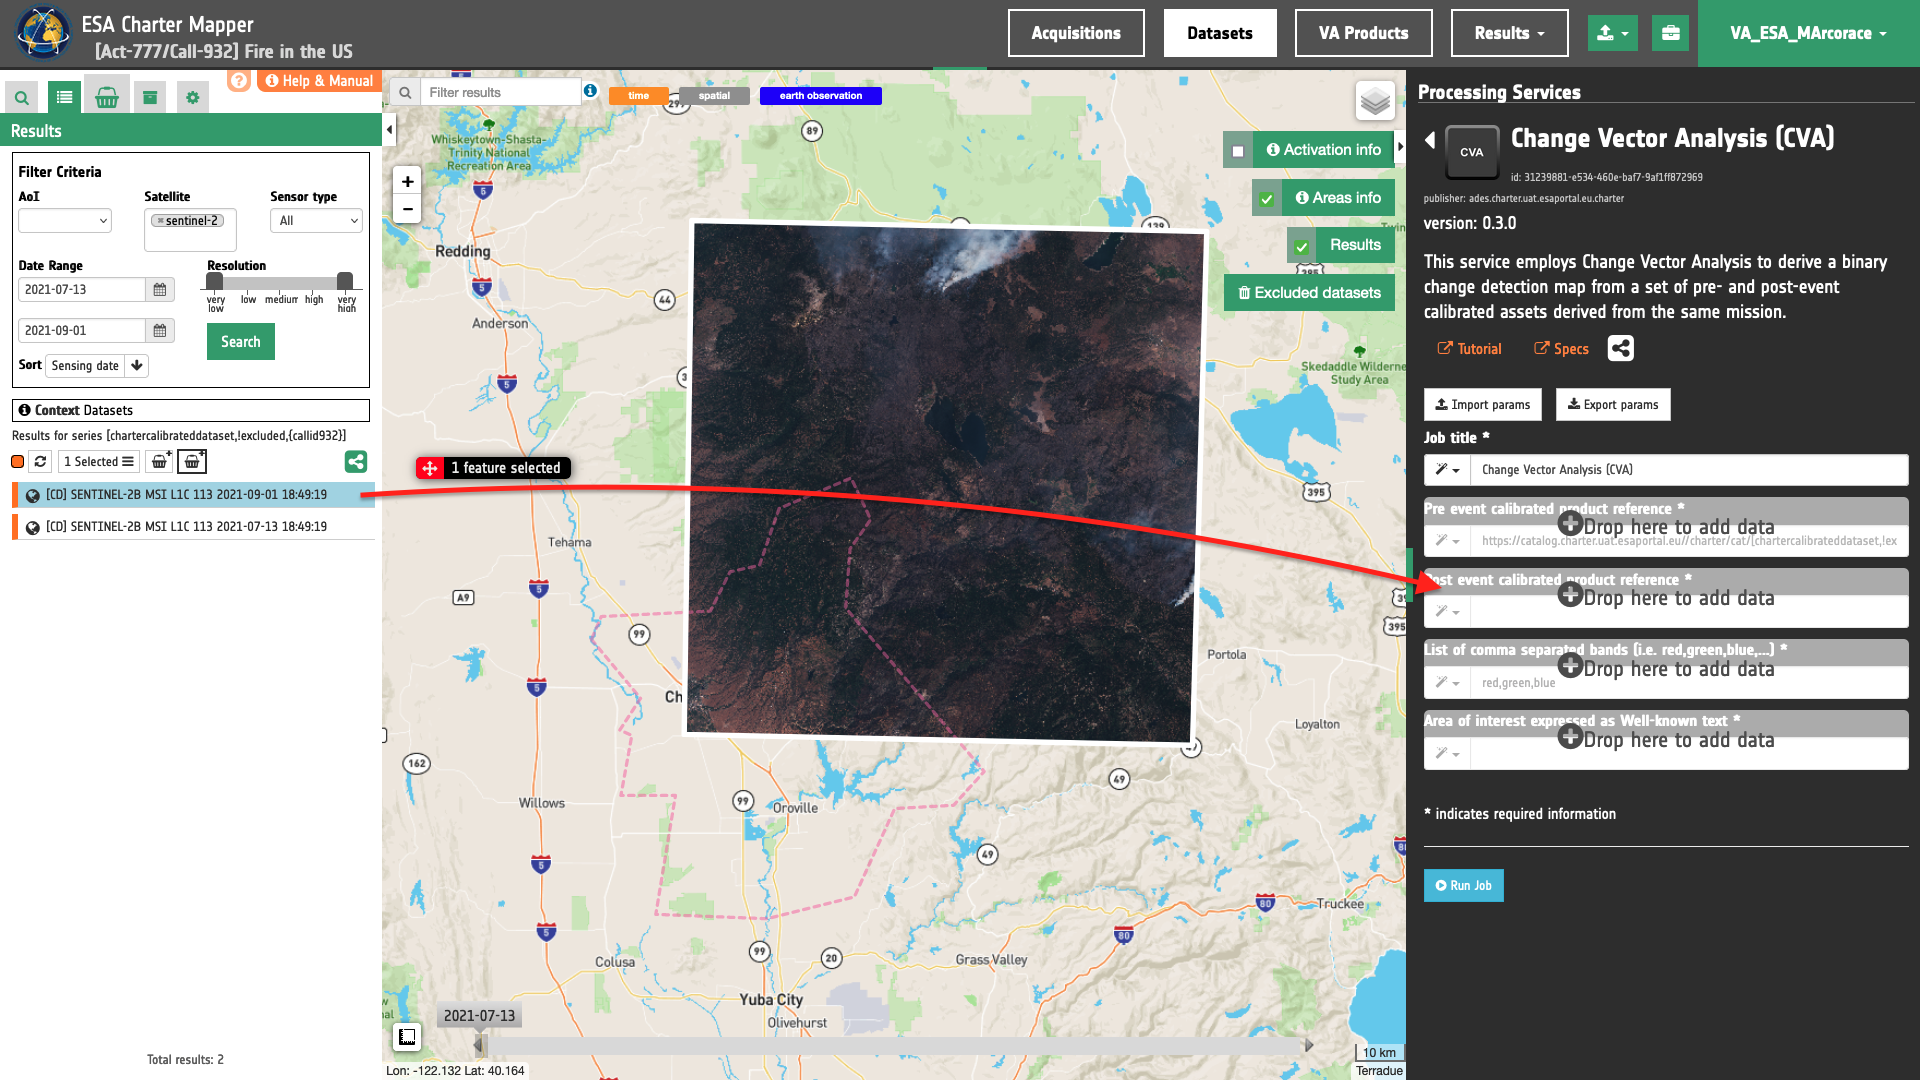The width and height of the screenshot is (1920, 1080).
Task: Toggle the earth observation filter tag
Action: click(821, 96)
